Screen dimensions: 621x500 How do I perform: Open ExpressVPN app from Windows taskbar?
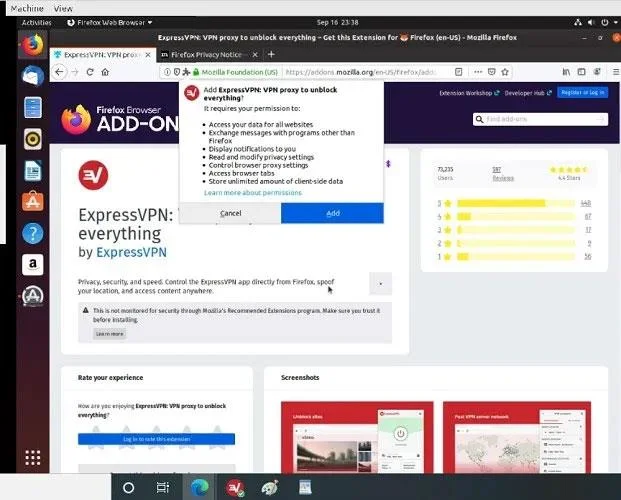(235, 488)
